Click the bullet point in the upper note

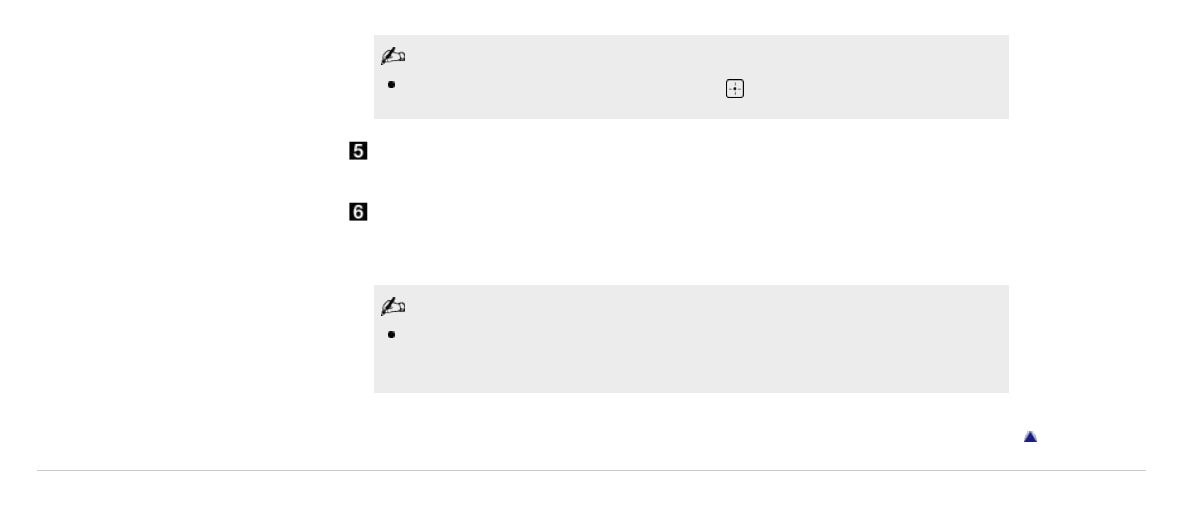pyautogui.click(x=390, y=86)
